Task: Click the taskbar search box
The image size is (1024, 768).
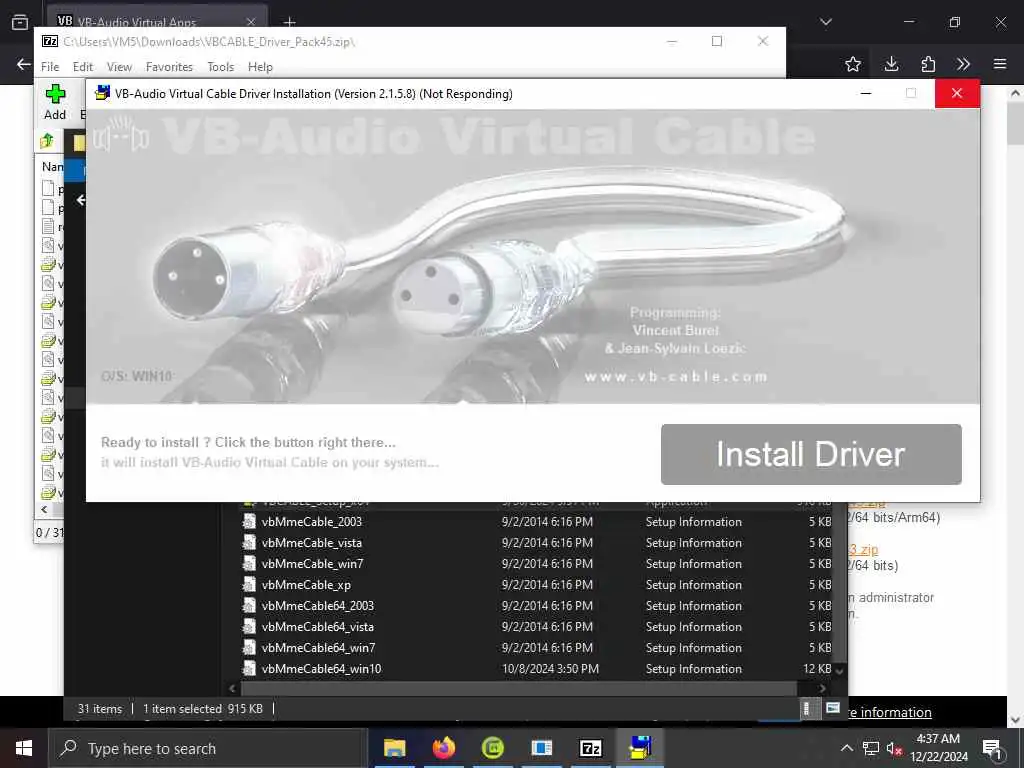Action: pos(208,748)
